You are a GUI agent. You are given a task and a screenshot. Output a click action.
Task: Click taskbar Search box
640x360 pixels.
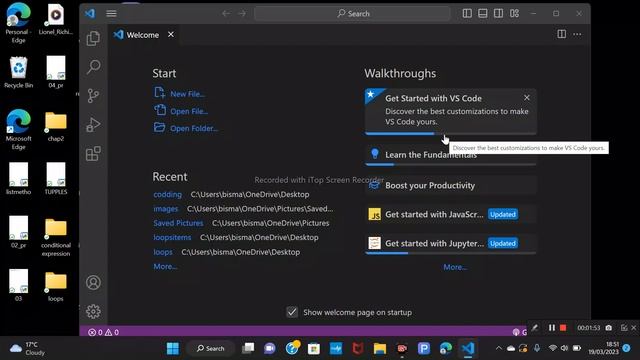[x=210, y=348]
